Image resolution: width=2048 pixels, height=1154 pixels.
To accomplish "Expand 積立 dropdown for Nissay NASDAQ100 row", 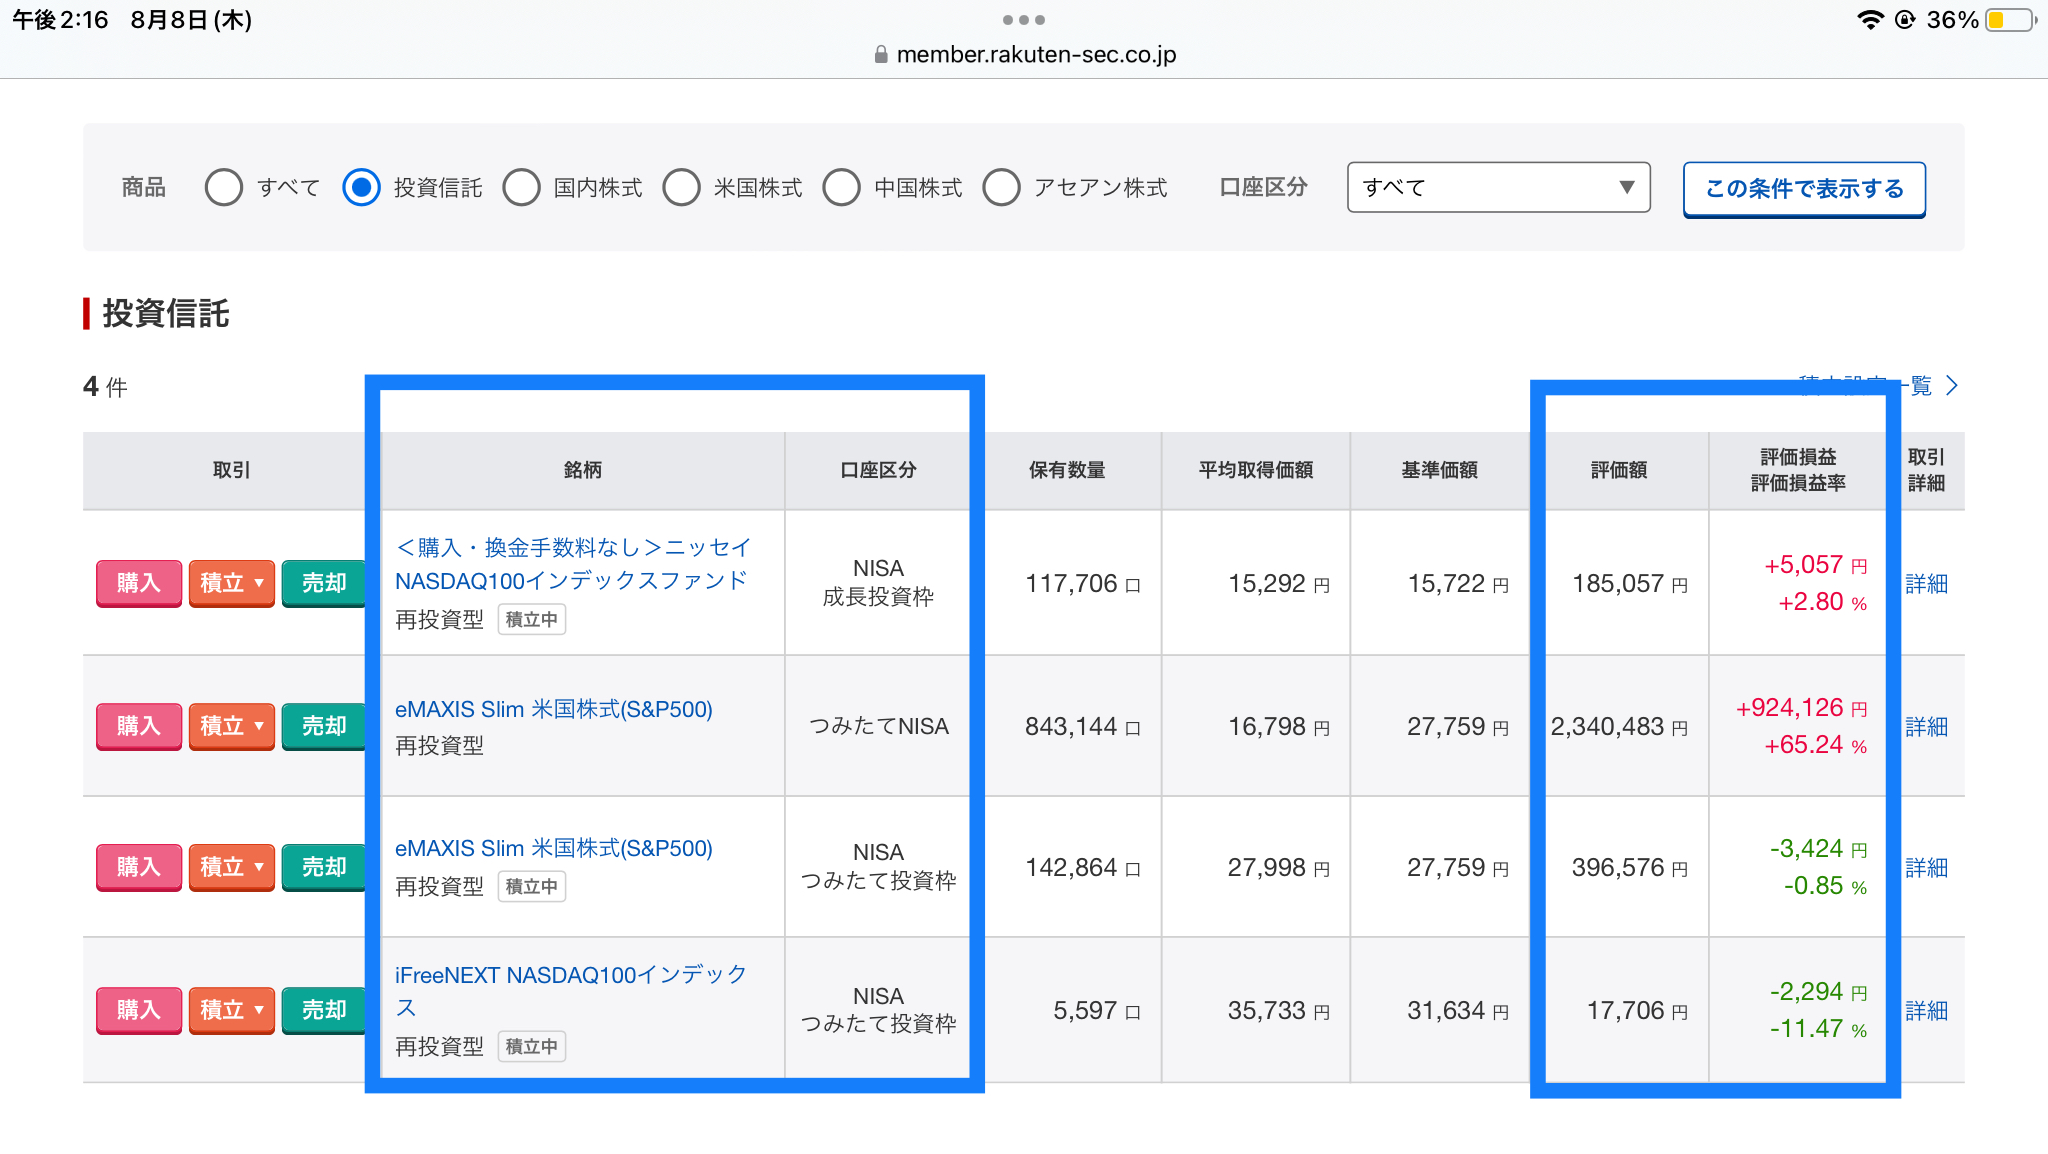I will coord(232,583).
